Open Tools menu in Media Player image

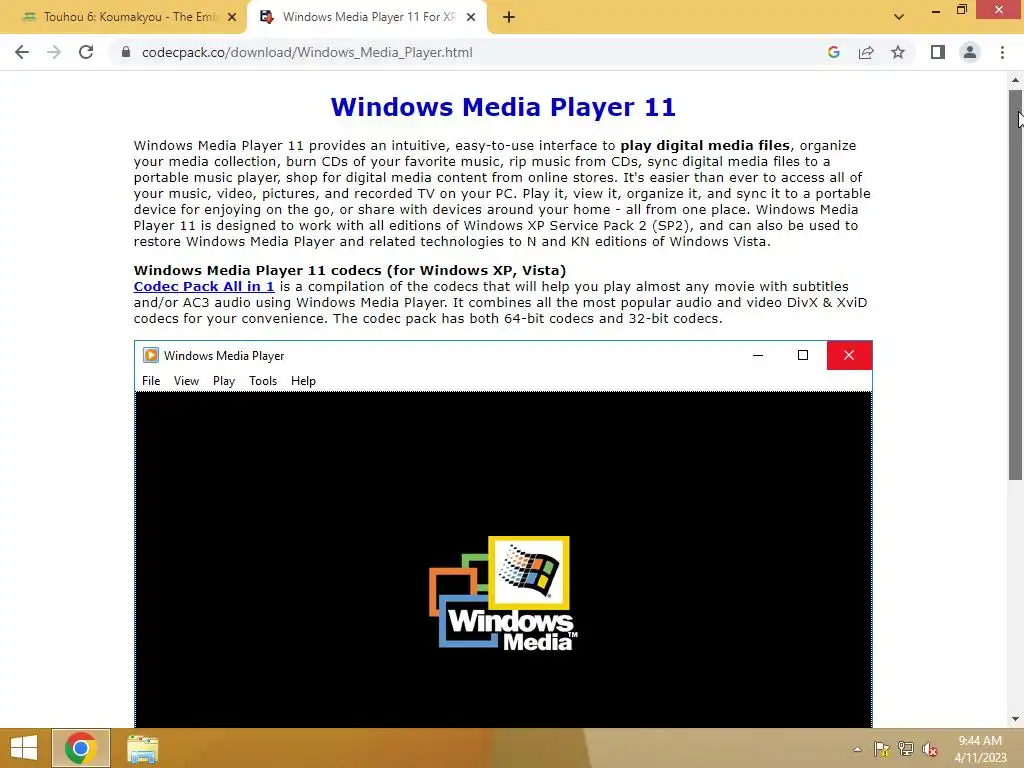click(x=263, y=381)
